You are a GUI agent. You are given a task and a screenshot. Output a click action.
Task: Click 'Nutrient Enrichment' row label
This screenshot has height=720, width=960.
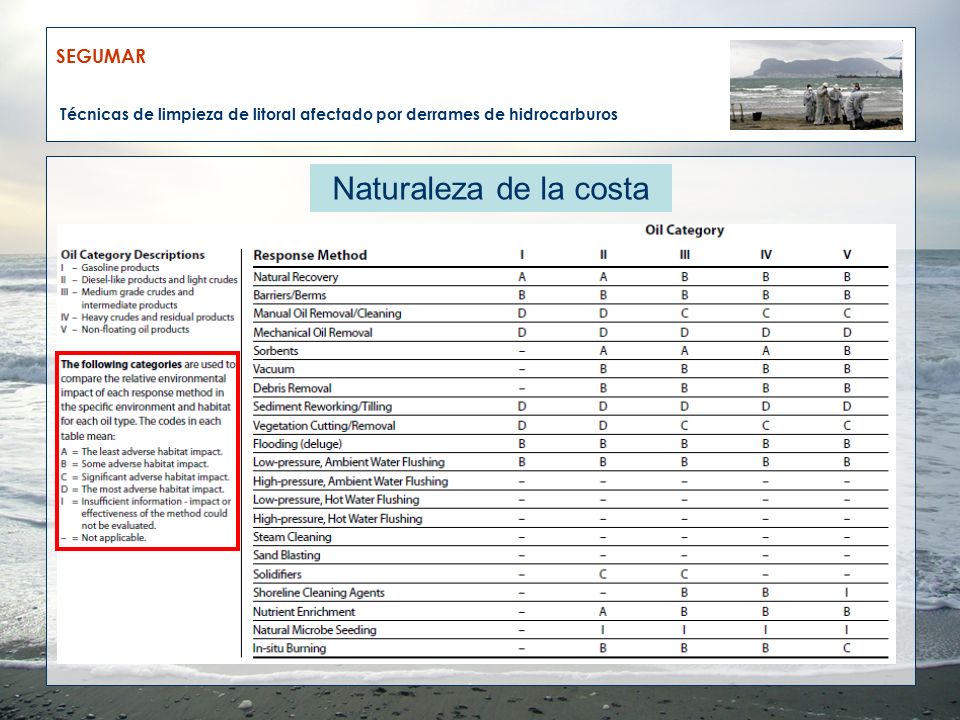304,612
